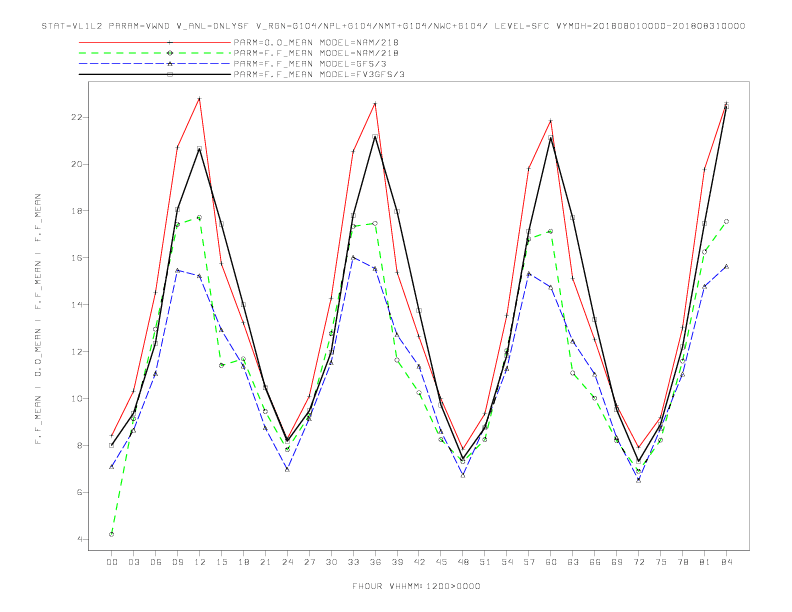Click x-axis tick label 21
Image resolution: width=792 pixels, height=612 pixels.
[265, 562]
